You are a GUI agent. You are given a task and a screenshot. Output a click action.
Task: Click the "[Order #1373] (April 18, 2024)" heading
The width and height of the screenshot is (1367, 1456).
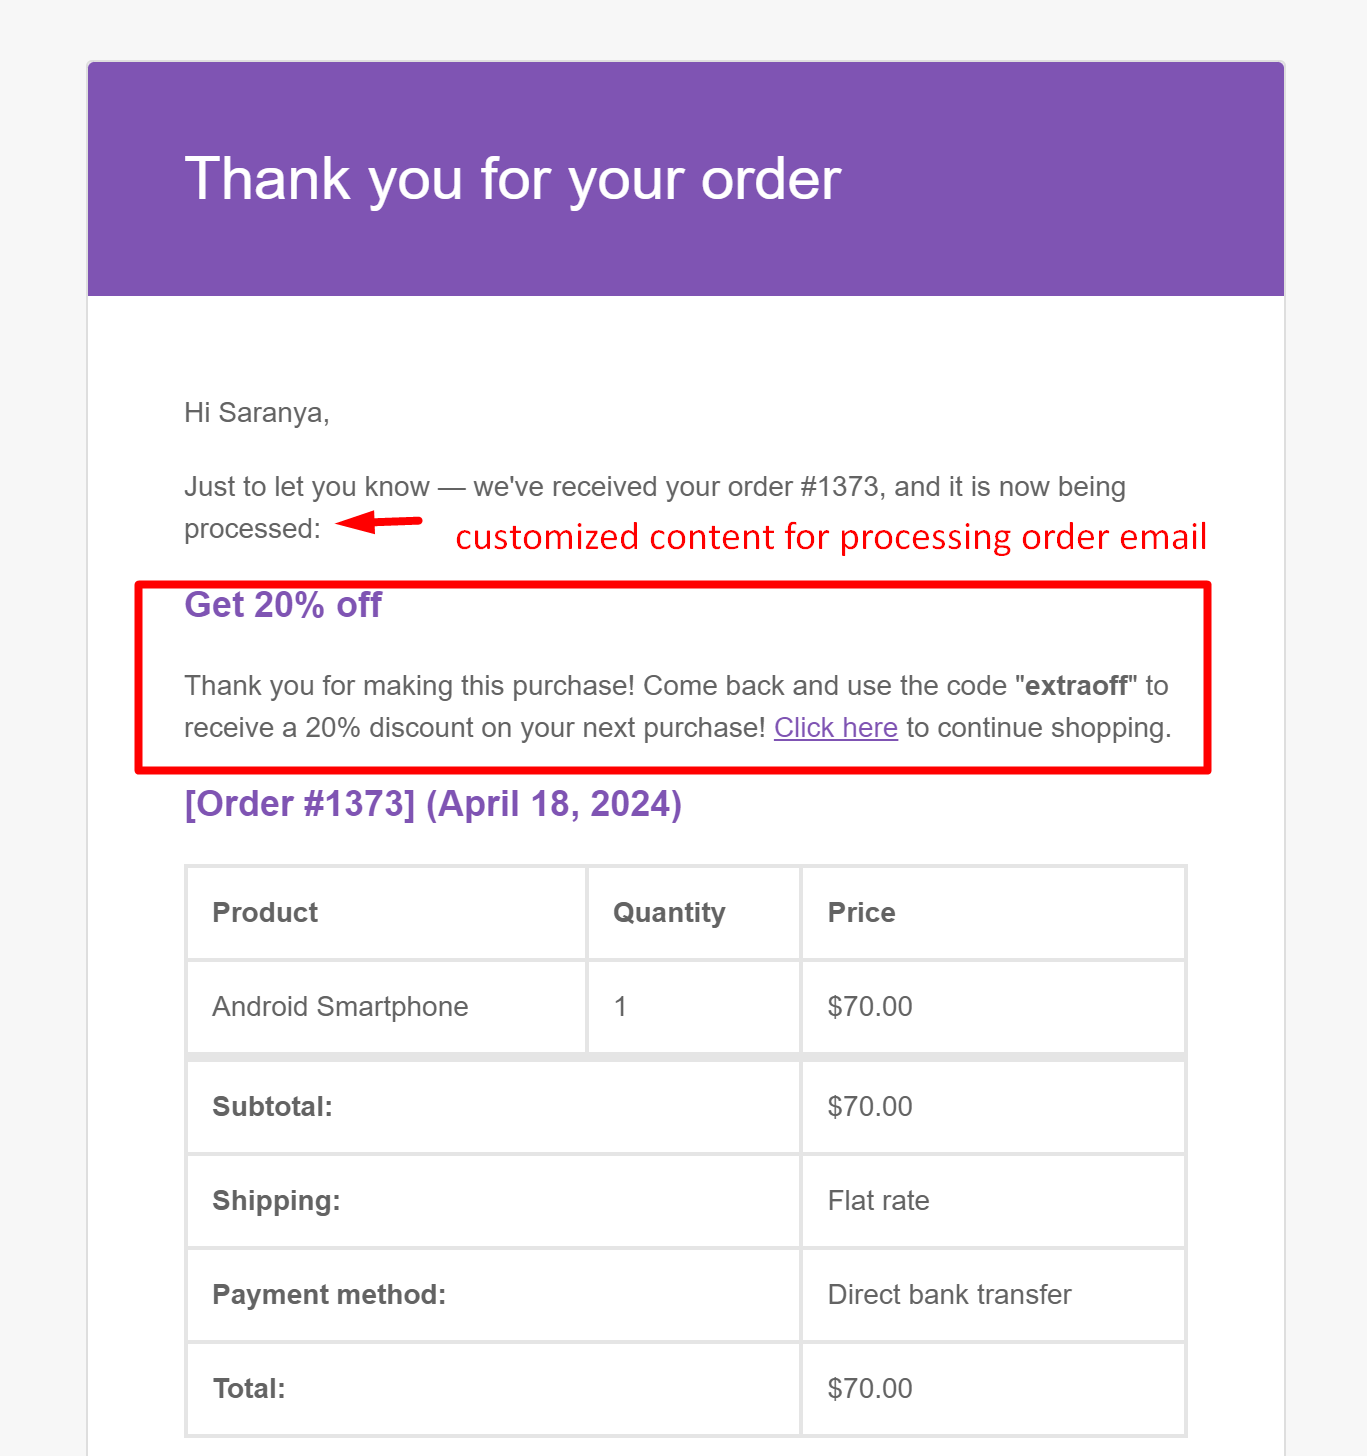pos(433,804)
